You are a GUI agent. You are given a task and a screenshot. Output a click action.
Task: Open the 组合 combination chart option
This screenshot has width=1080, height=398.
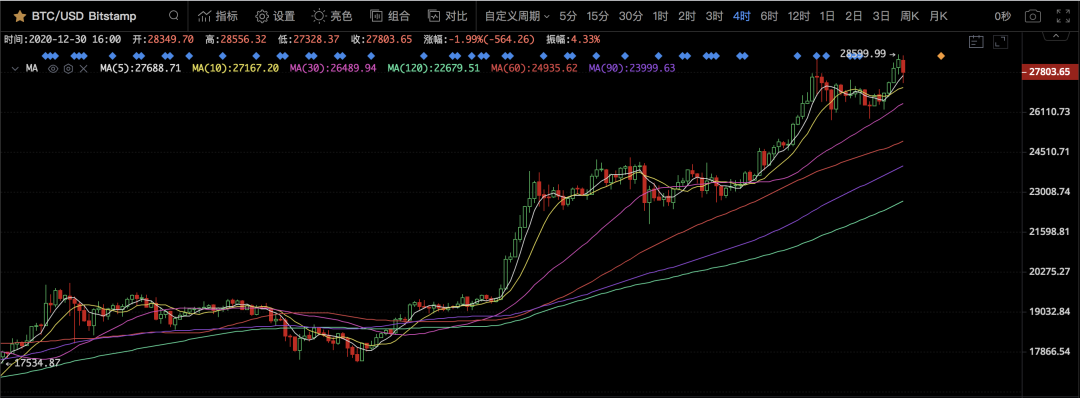[x=390, y=16]
